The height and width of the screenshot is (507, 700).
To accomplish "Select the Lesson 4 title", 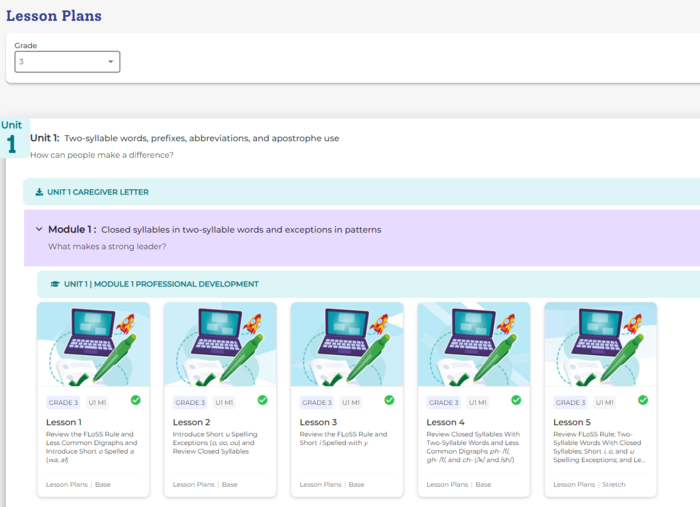I will 448,423.
